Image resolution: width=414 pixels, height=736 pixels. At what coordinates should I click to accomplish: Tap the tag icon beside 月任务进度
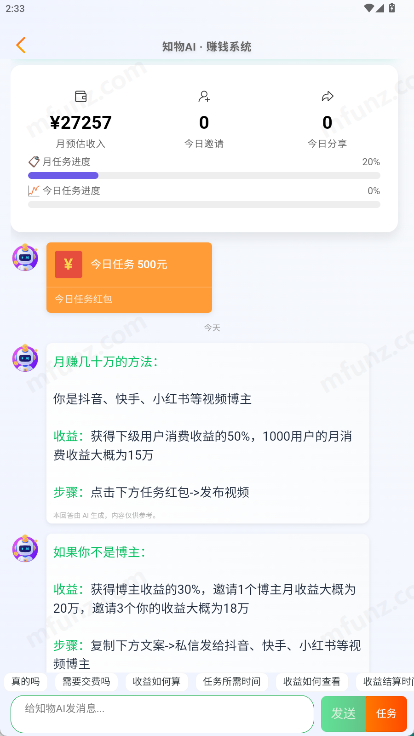pos(34,162)
